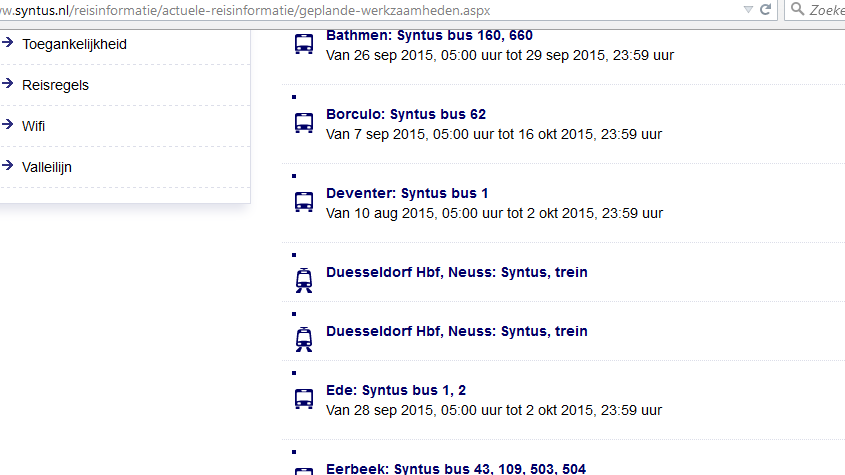Click the bus icon beside Ede entry

coord(304,399)
